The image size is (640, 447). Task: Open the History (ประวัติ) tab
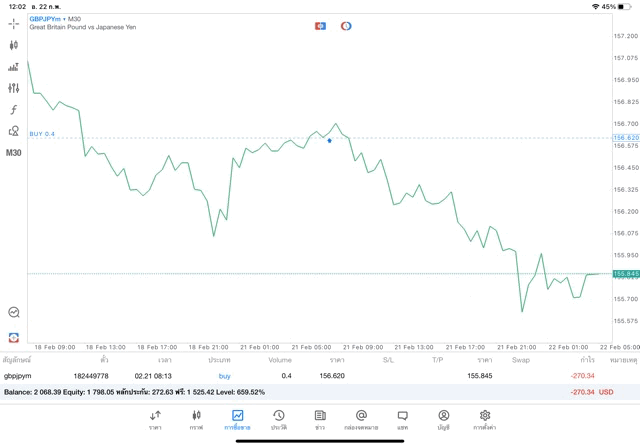[x=278, y=420]
